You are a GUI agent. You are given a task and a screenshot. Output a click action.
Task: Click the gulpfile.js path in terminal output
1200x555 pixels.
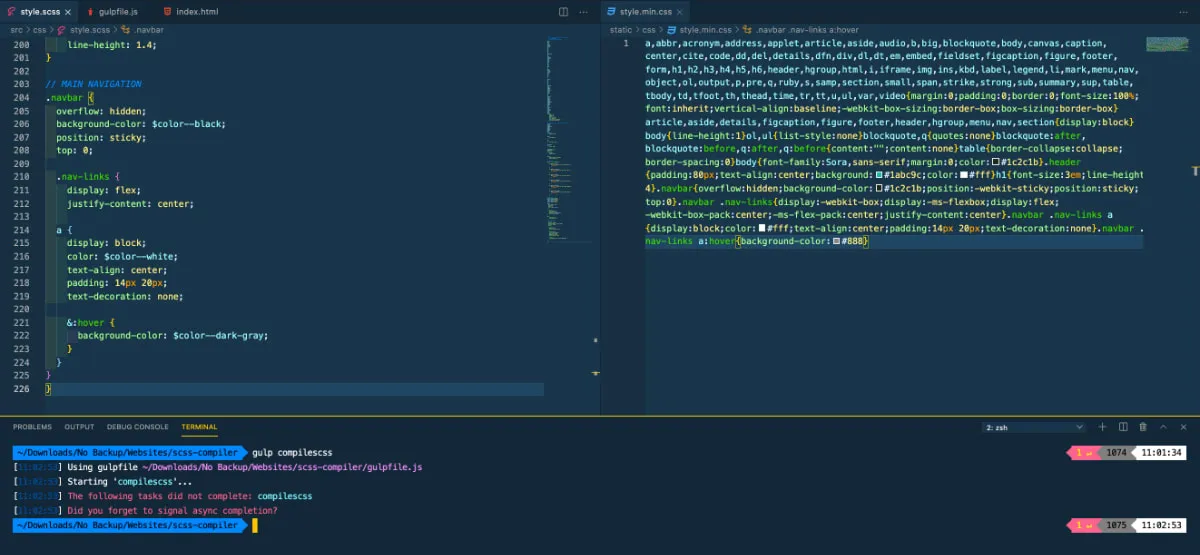pyautogui.click(x=281, y=467)
